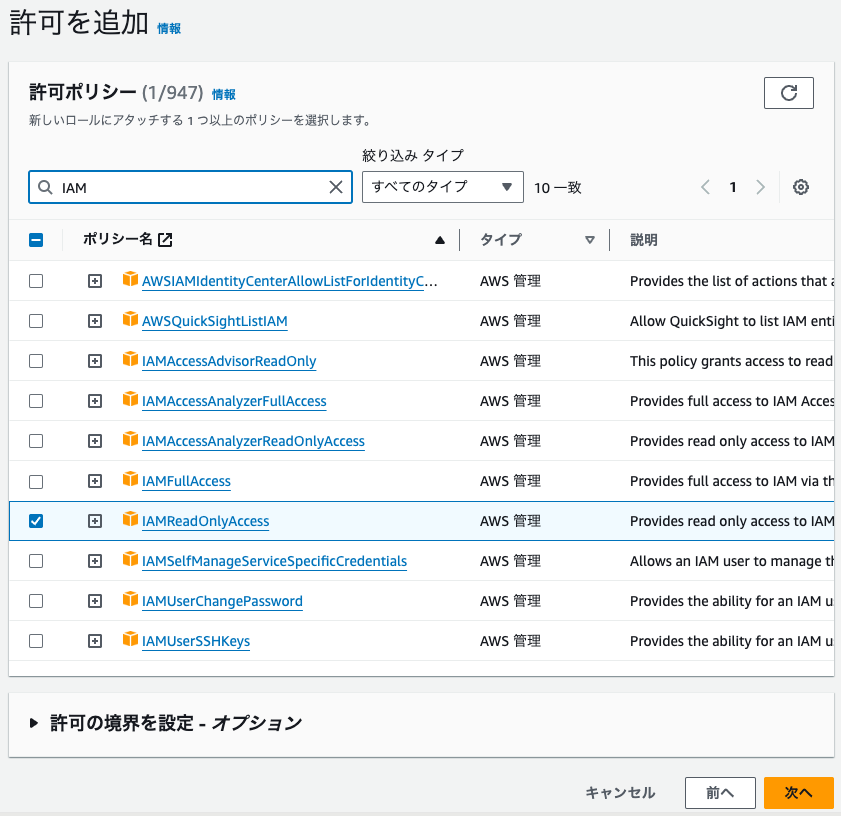Open the すべてのタイプ filter dropdown

(442, 187)
